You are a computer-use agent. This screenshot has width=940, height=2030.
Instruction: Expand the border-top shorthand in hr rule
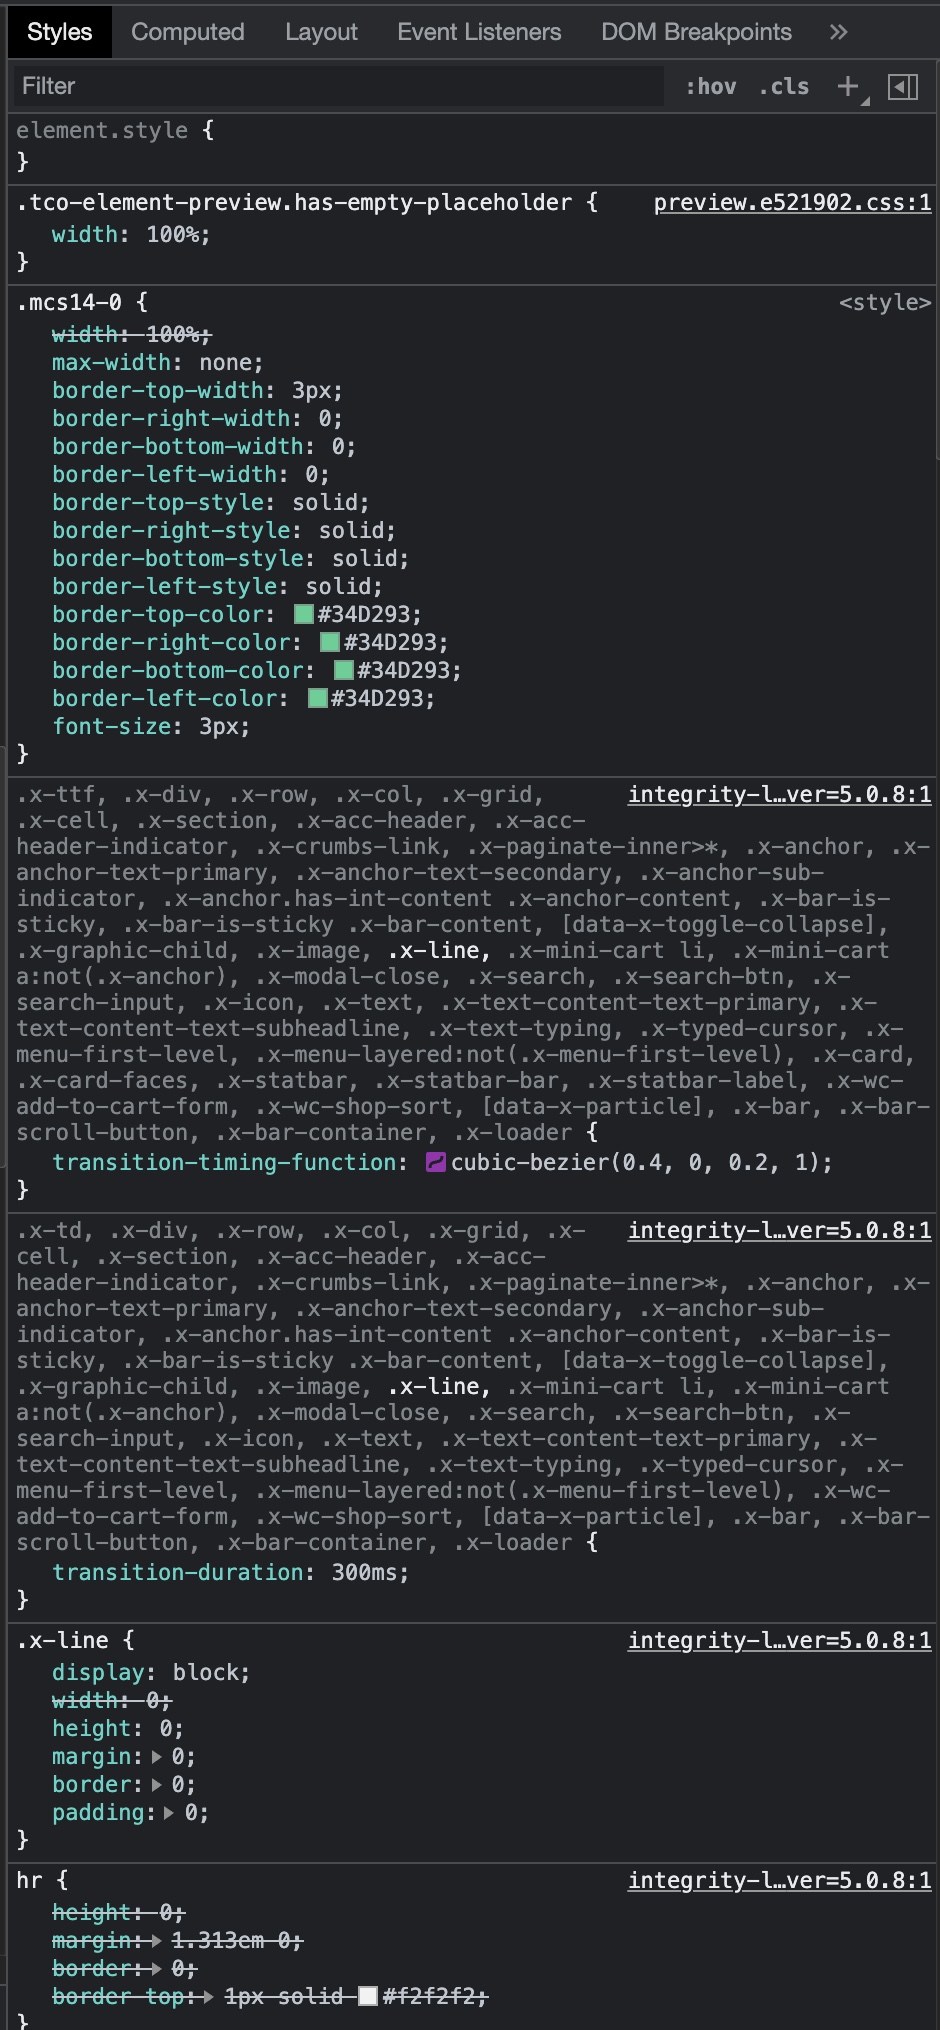point(208,1997)
